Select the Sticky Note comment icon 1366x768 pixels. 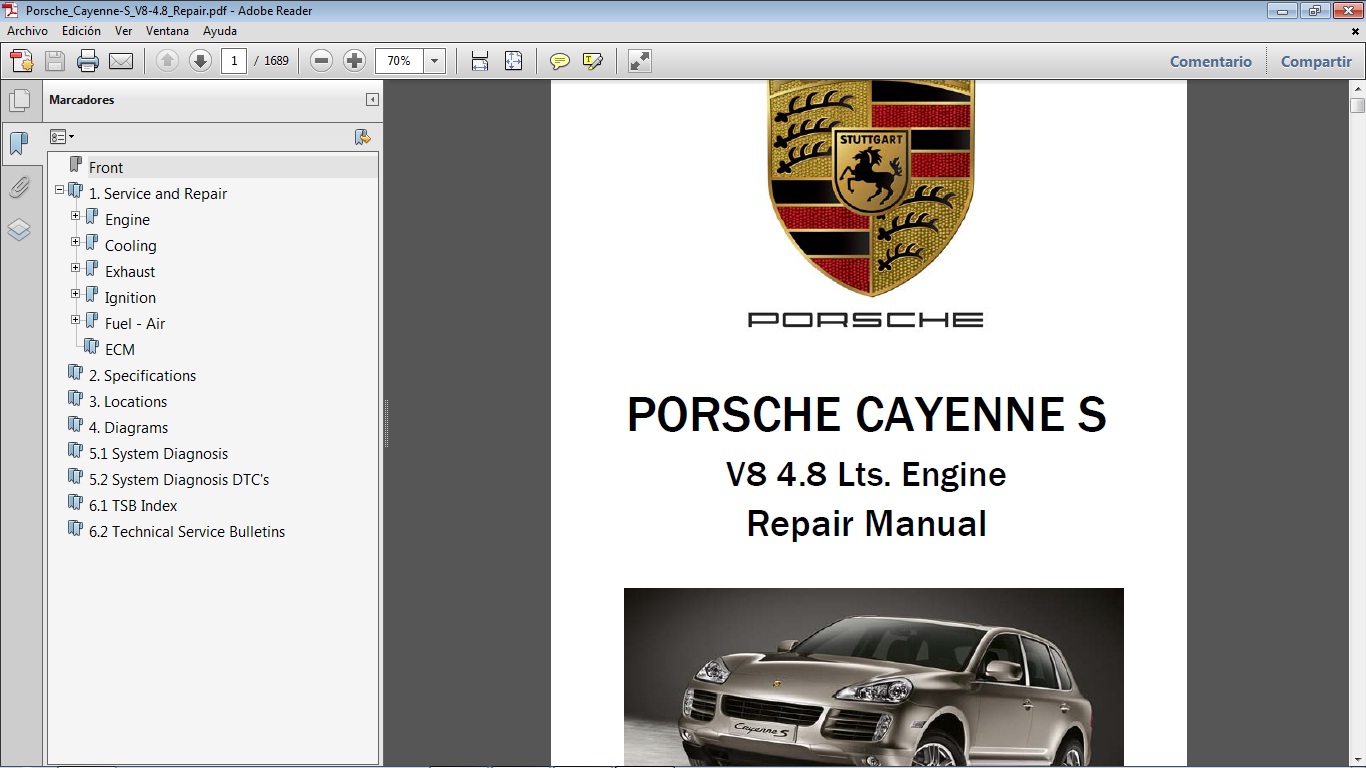pyautogui.click(x=557, y=61)
